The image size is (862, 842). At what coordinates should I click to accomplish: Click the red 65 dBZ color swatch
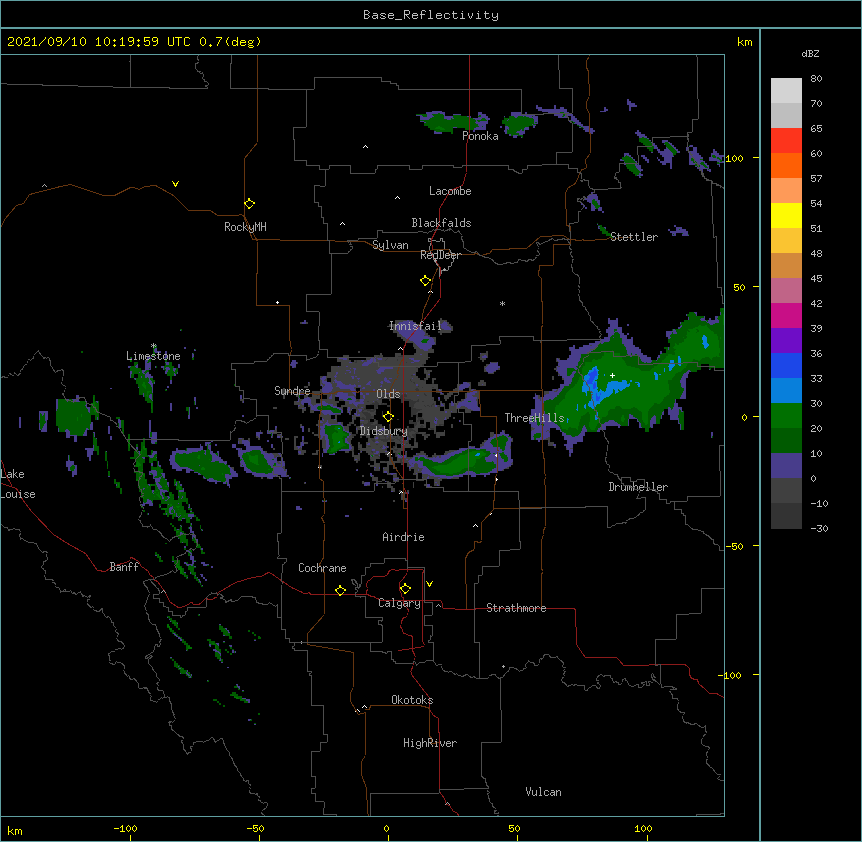pyautogui.click(x=786, y=140)
